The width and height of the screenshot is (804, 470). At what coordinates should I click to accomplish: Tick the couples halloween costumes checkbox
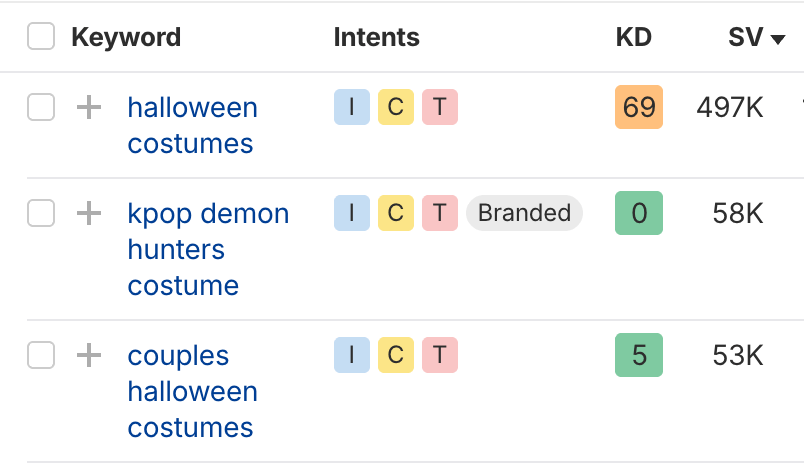tap(41, 355)
